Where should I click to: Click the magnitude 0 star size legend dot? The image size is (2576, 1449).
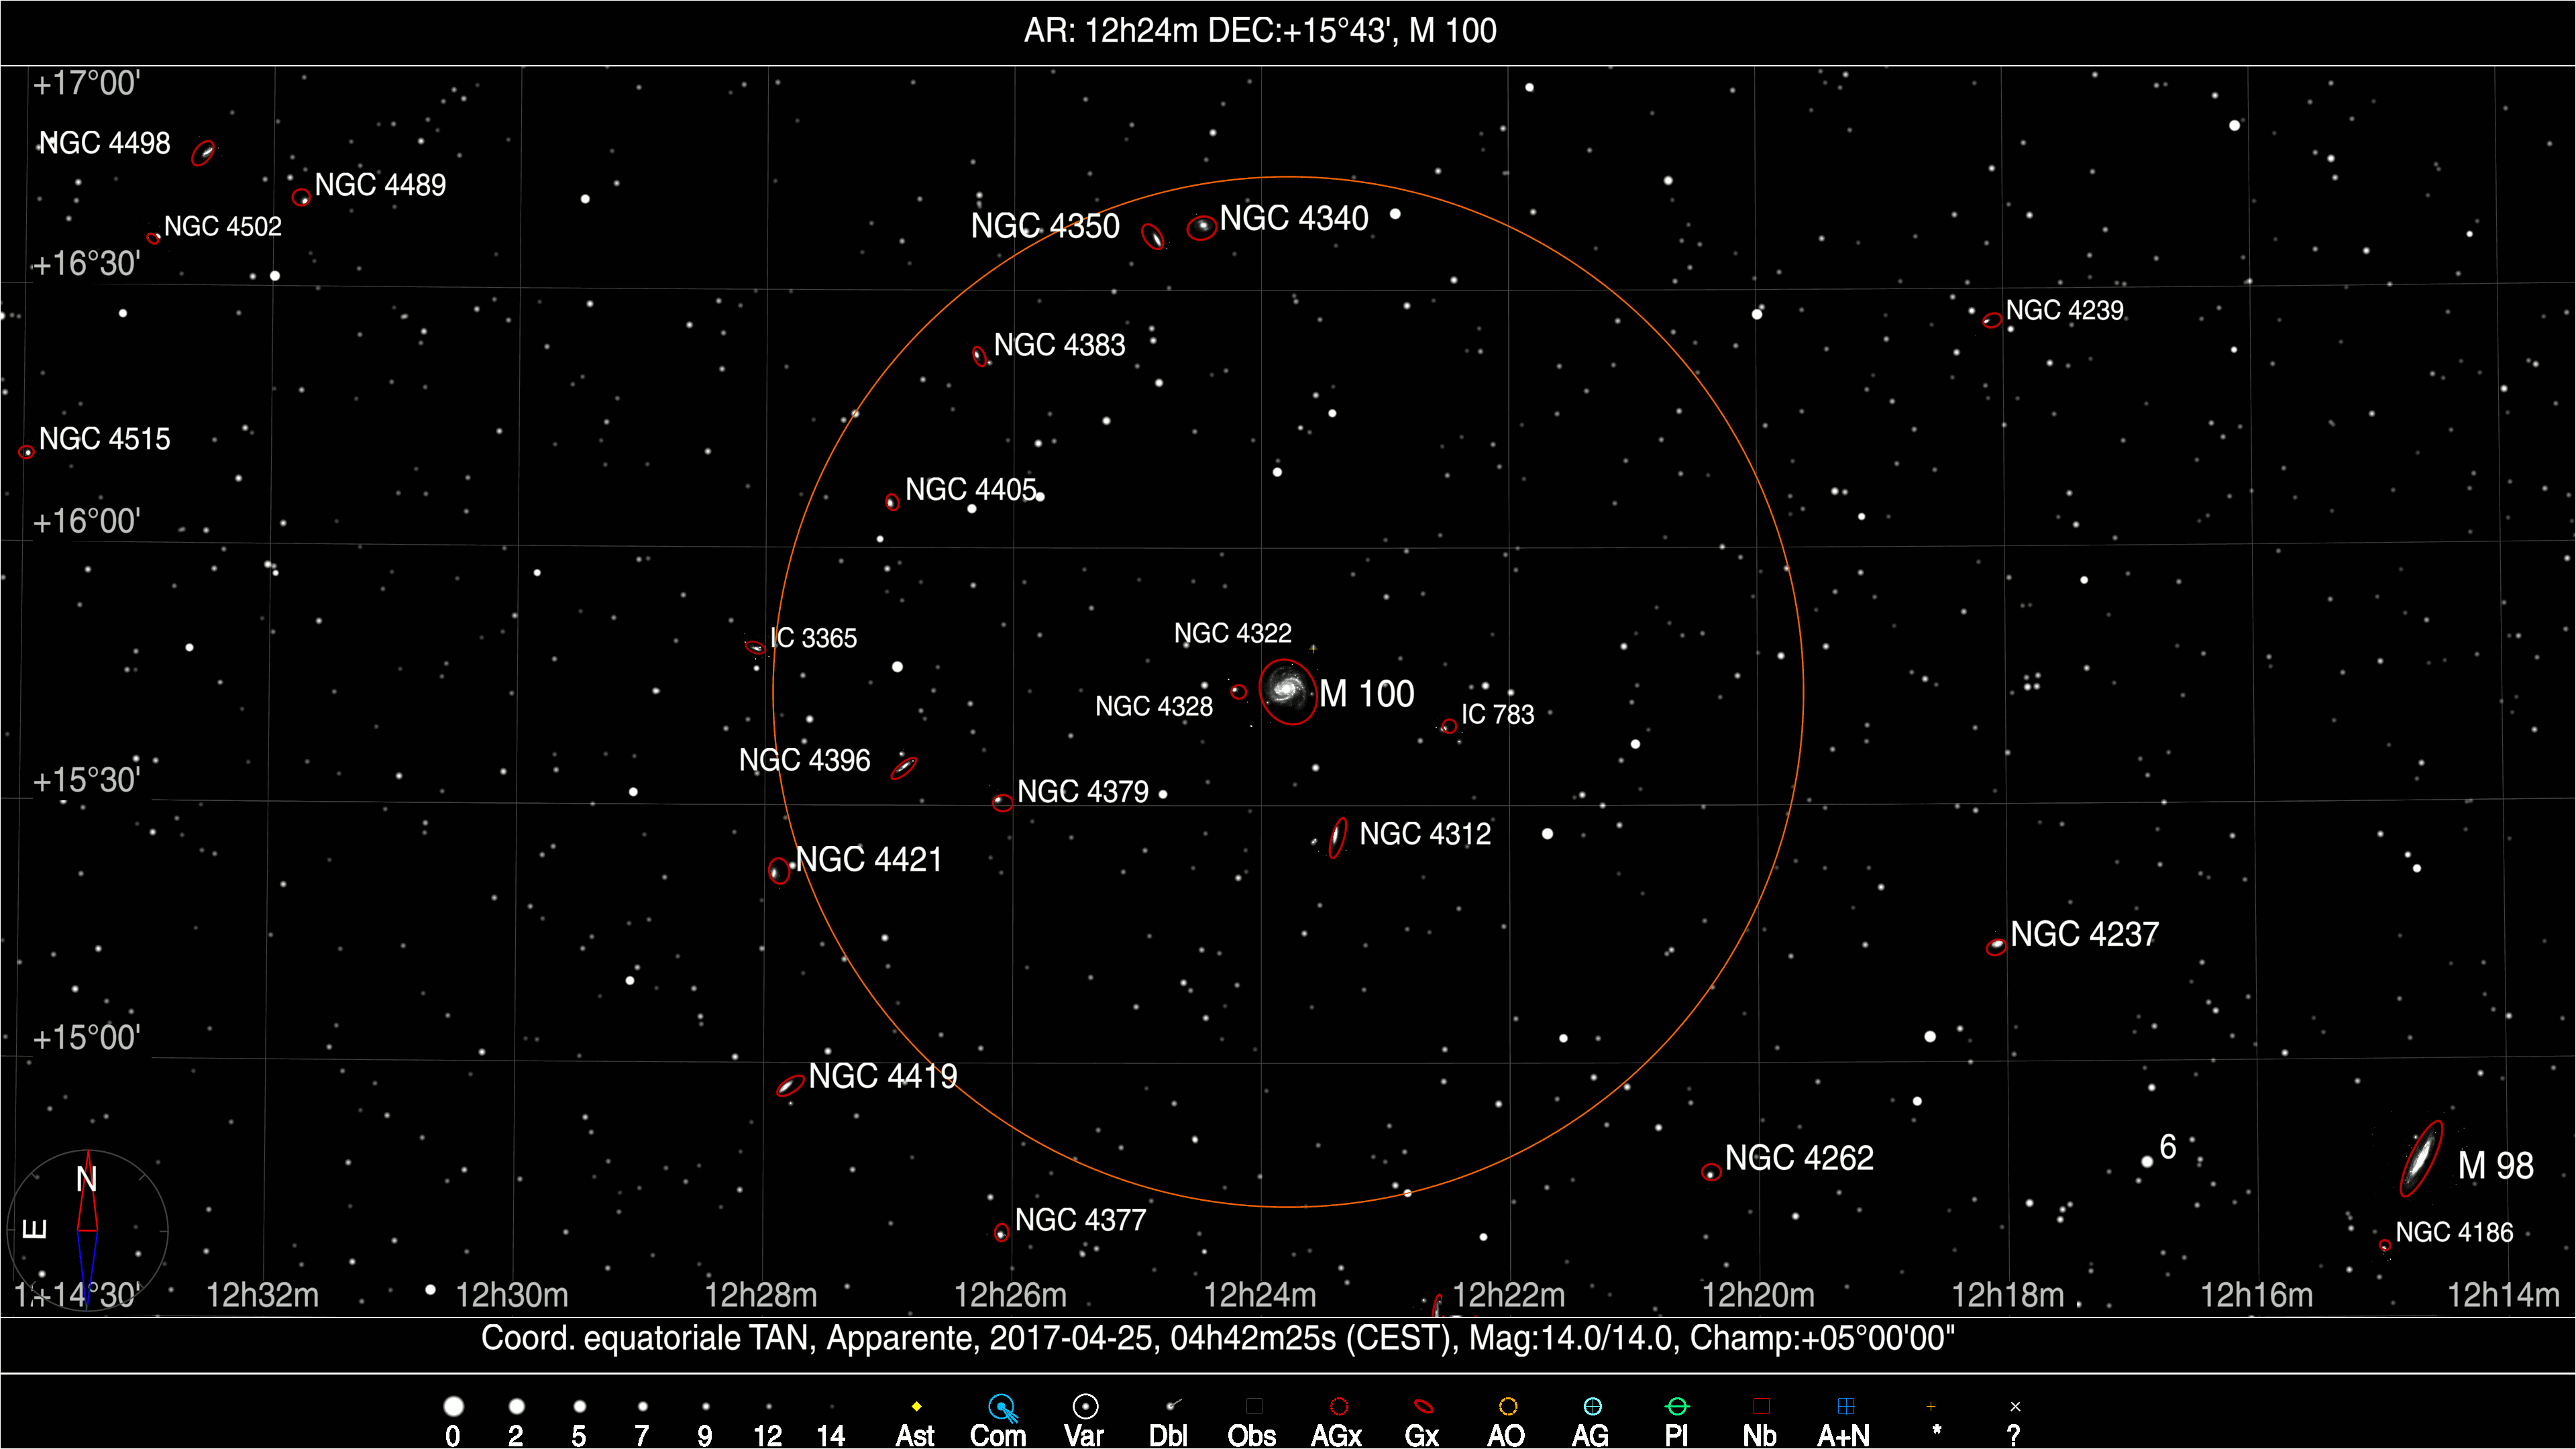(454, 1407)
